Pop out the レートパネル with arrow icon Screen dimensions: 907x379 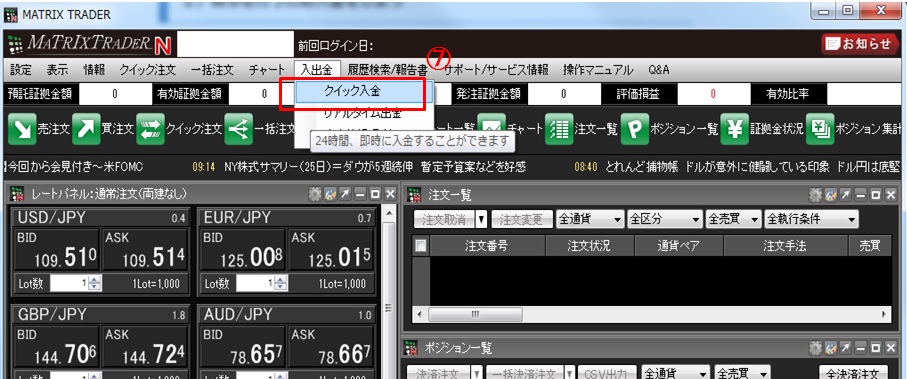pos(345,195)
